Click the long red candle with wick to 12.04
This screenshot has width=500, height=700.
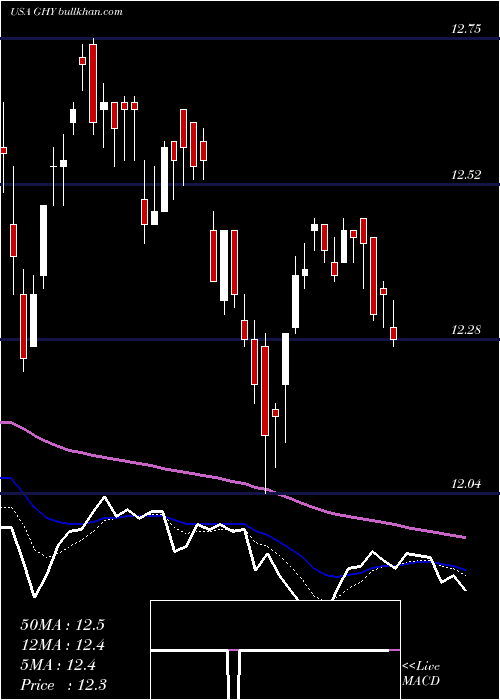click(x=265, y=391)
